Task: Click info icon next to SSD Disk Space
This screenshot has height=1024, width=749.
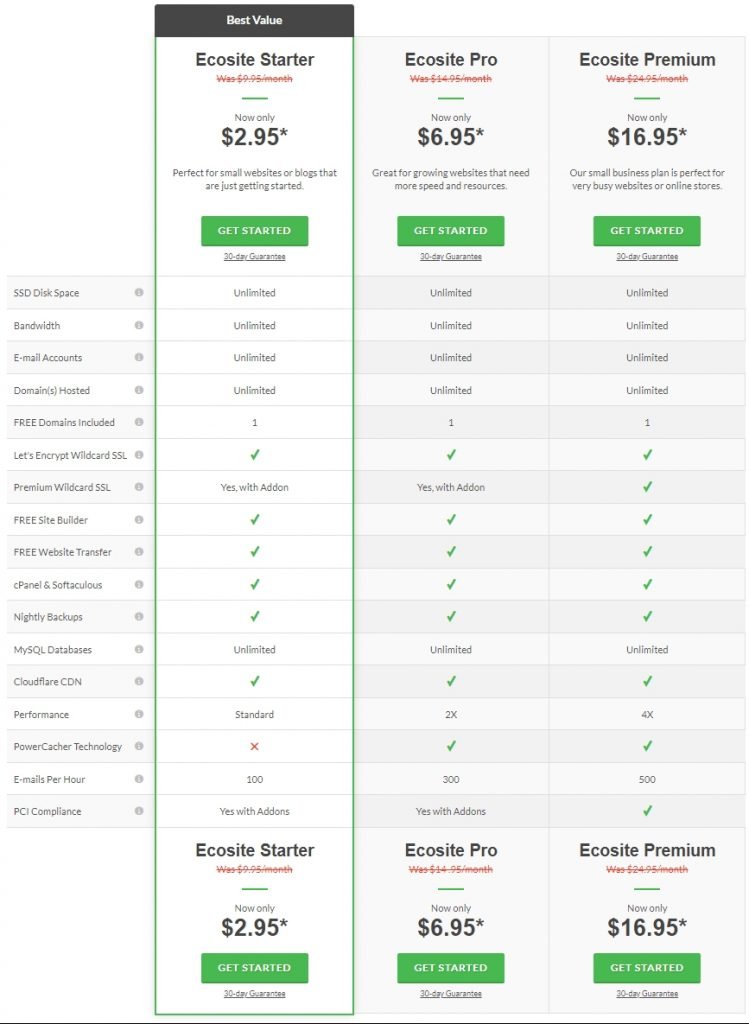Action: click(x=139, y=293)
